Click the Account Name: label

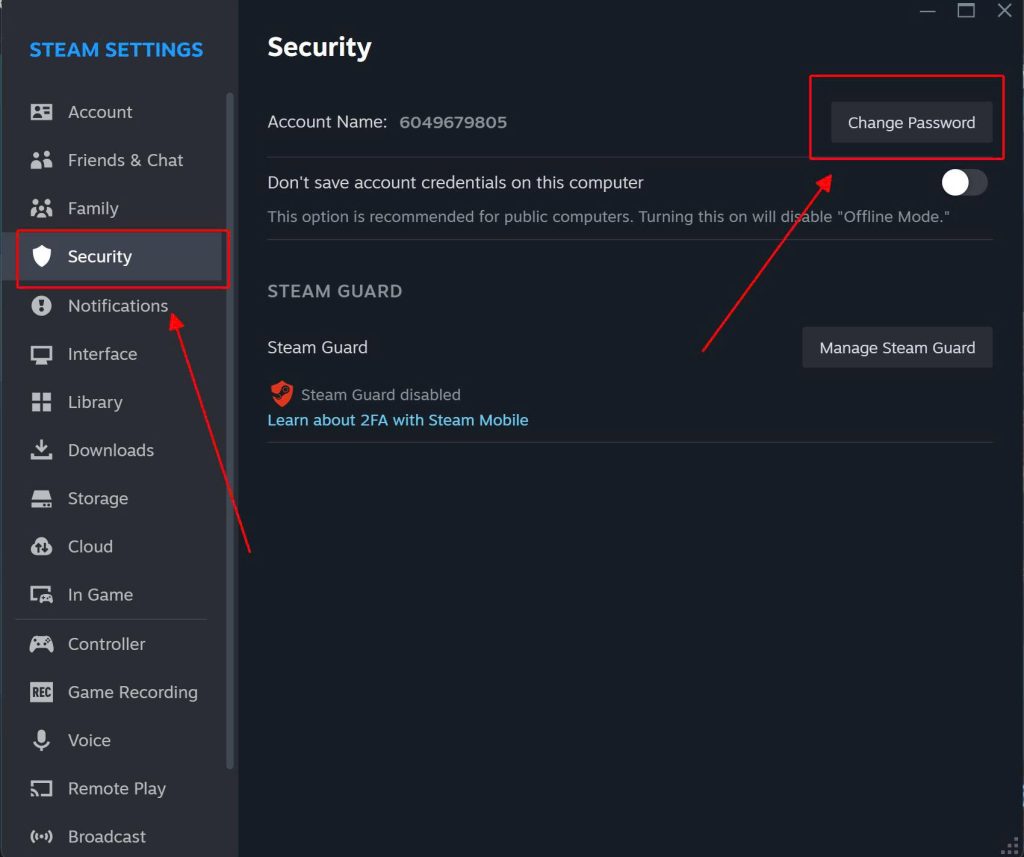(327, 122)
